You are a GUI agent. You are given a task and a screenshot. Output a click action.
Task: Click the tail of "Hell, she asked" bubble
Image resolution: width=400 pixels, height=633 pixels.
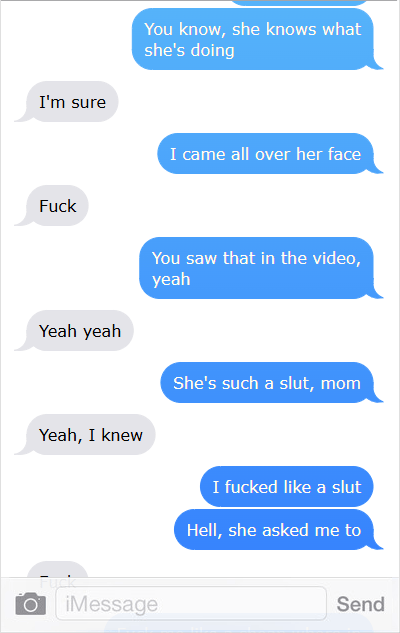tap(377, 545)
